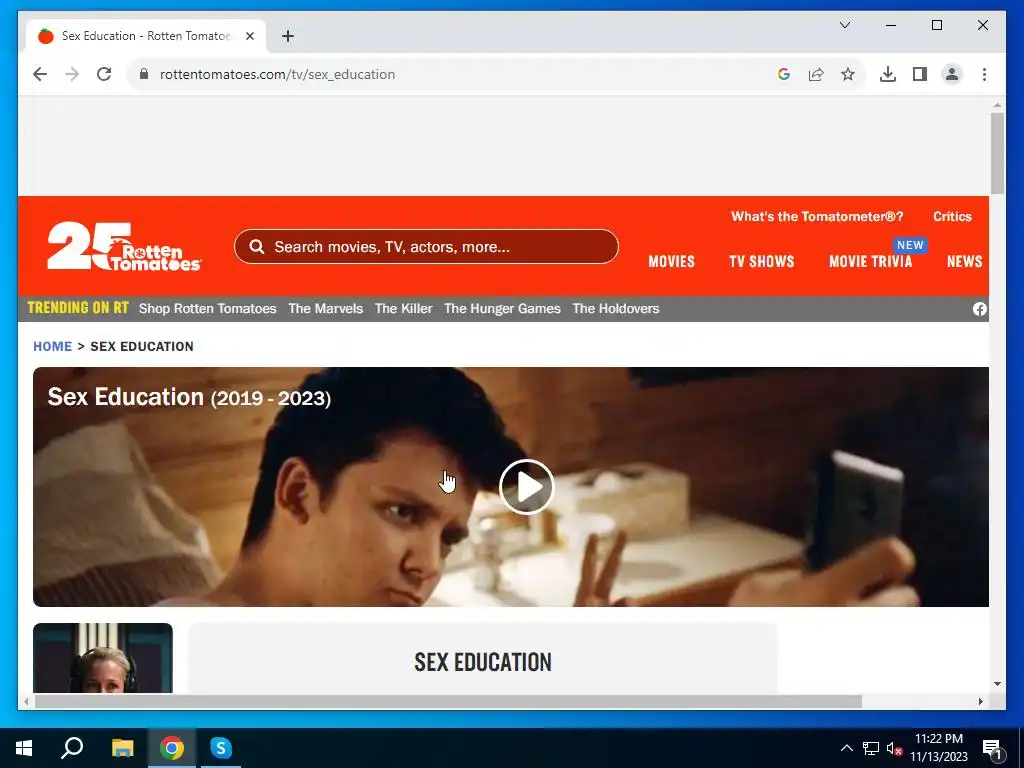Open Rotten Tomatoes Facebook icon
The width and height of the screenshot is (1024, 768).
(x=980, y=309)
